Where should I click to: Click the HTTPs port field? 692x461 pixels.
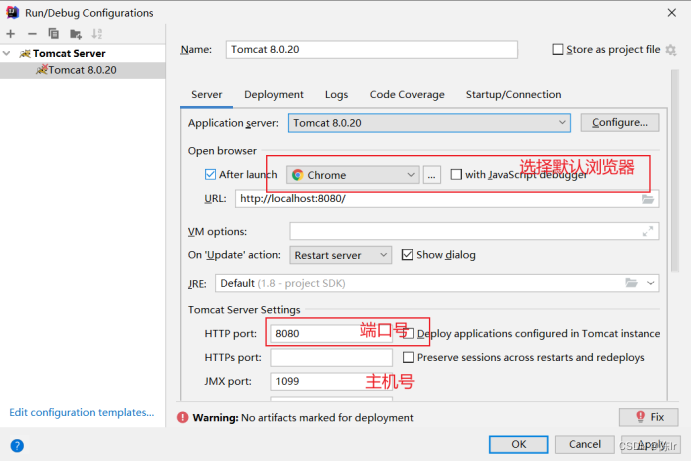331,357
